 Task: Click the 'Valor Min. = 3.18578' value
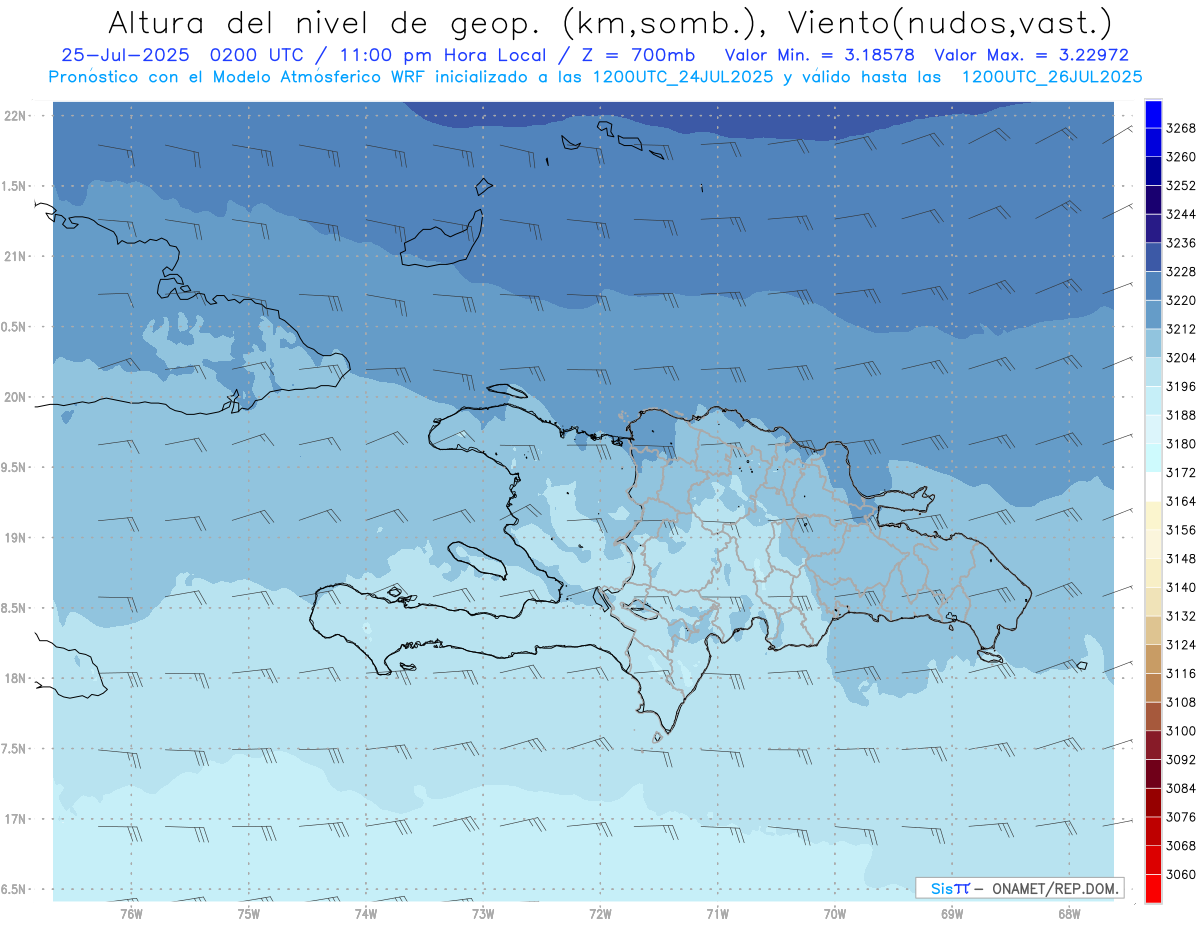point(819,56)
